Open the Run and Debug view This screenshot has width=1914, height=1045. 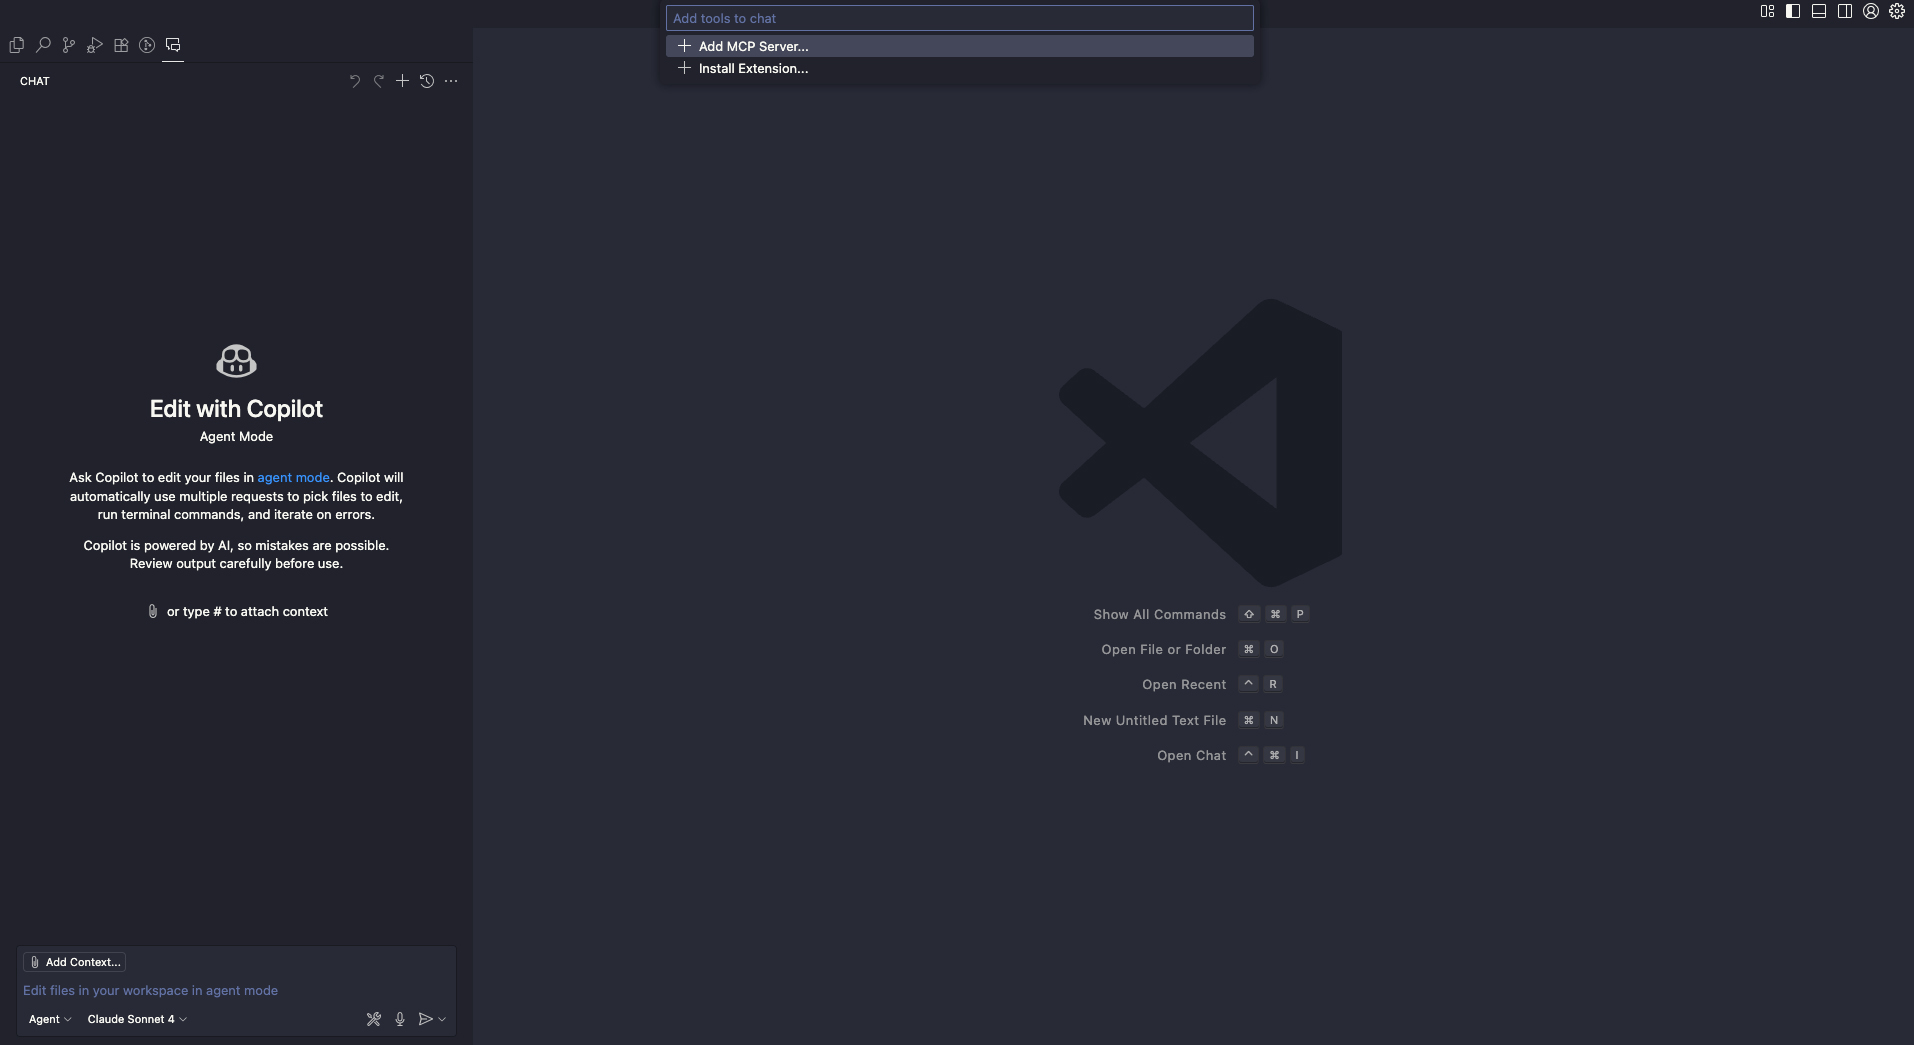(95, 45)
